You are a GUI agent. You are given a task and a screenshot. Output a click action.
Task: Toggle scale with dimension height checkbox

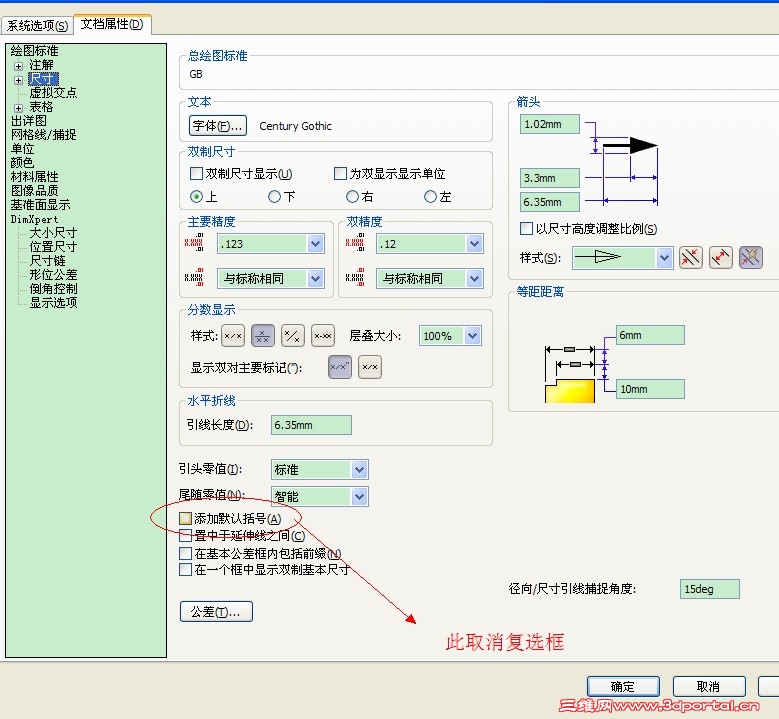[x=526, y=229]
